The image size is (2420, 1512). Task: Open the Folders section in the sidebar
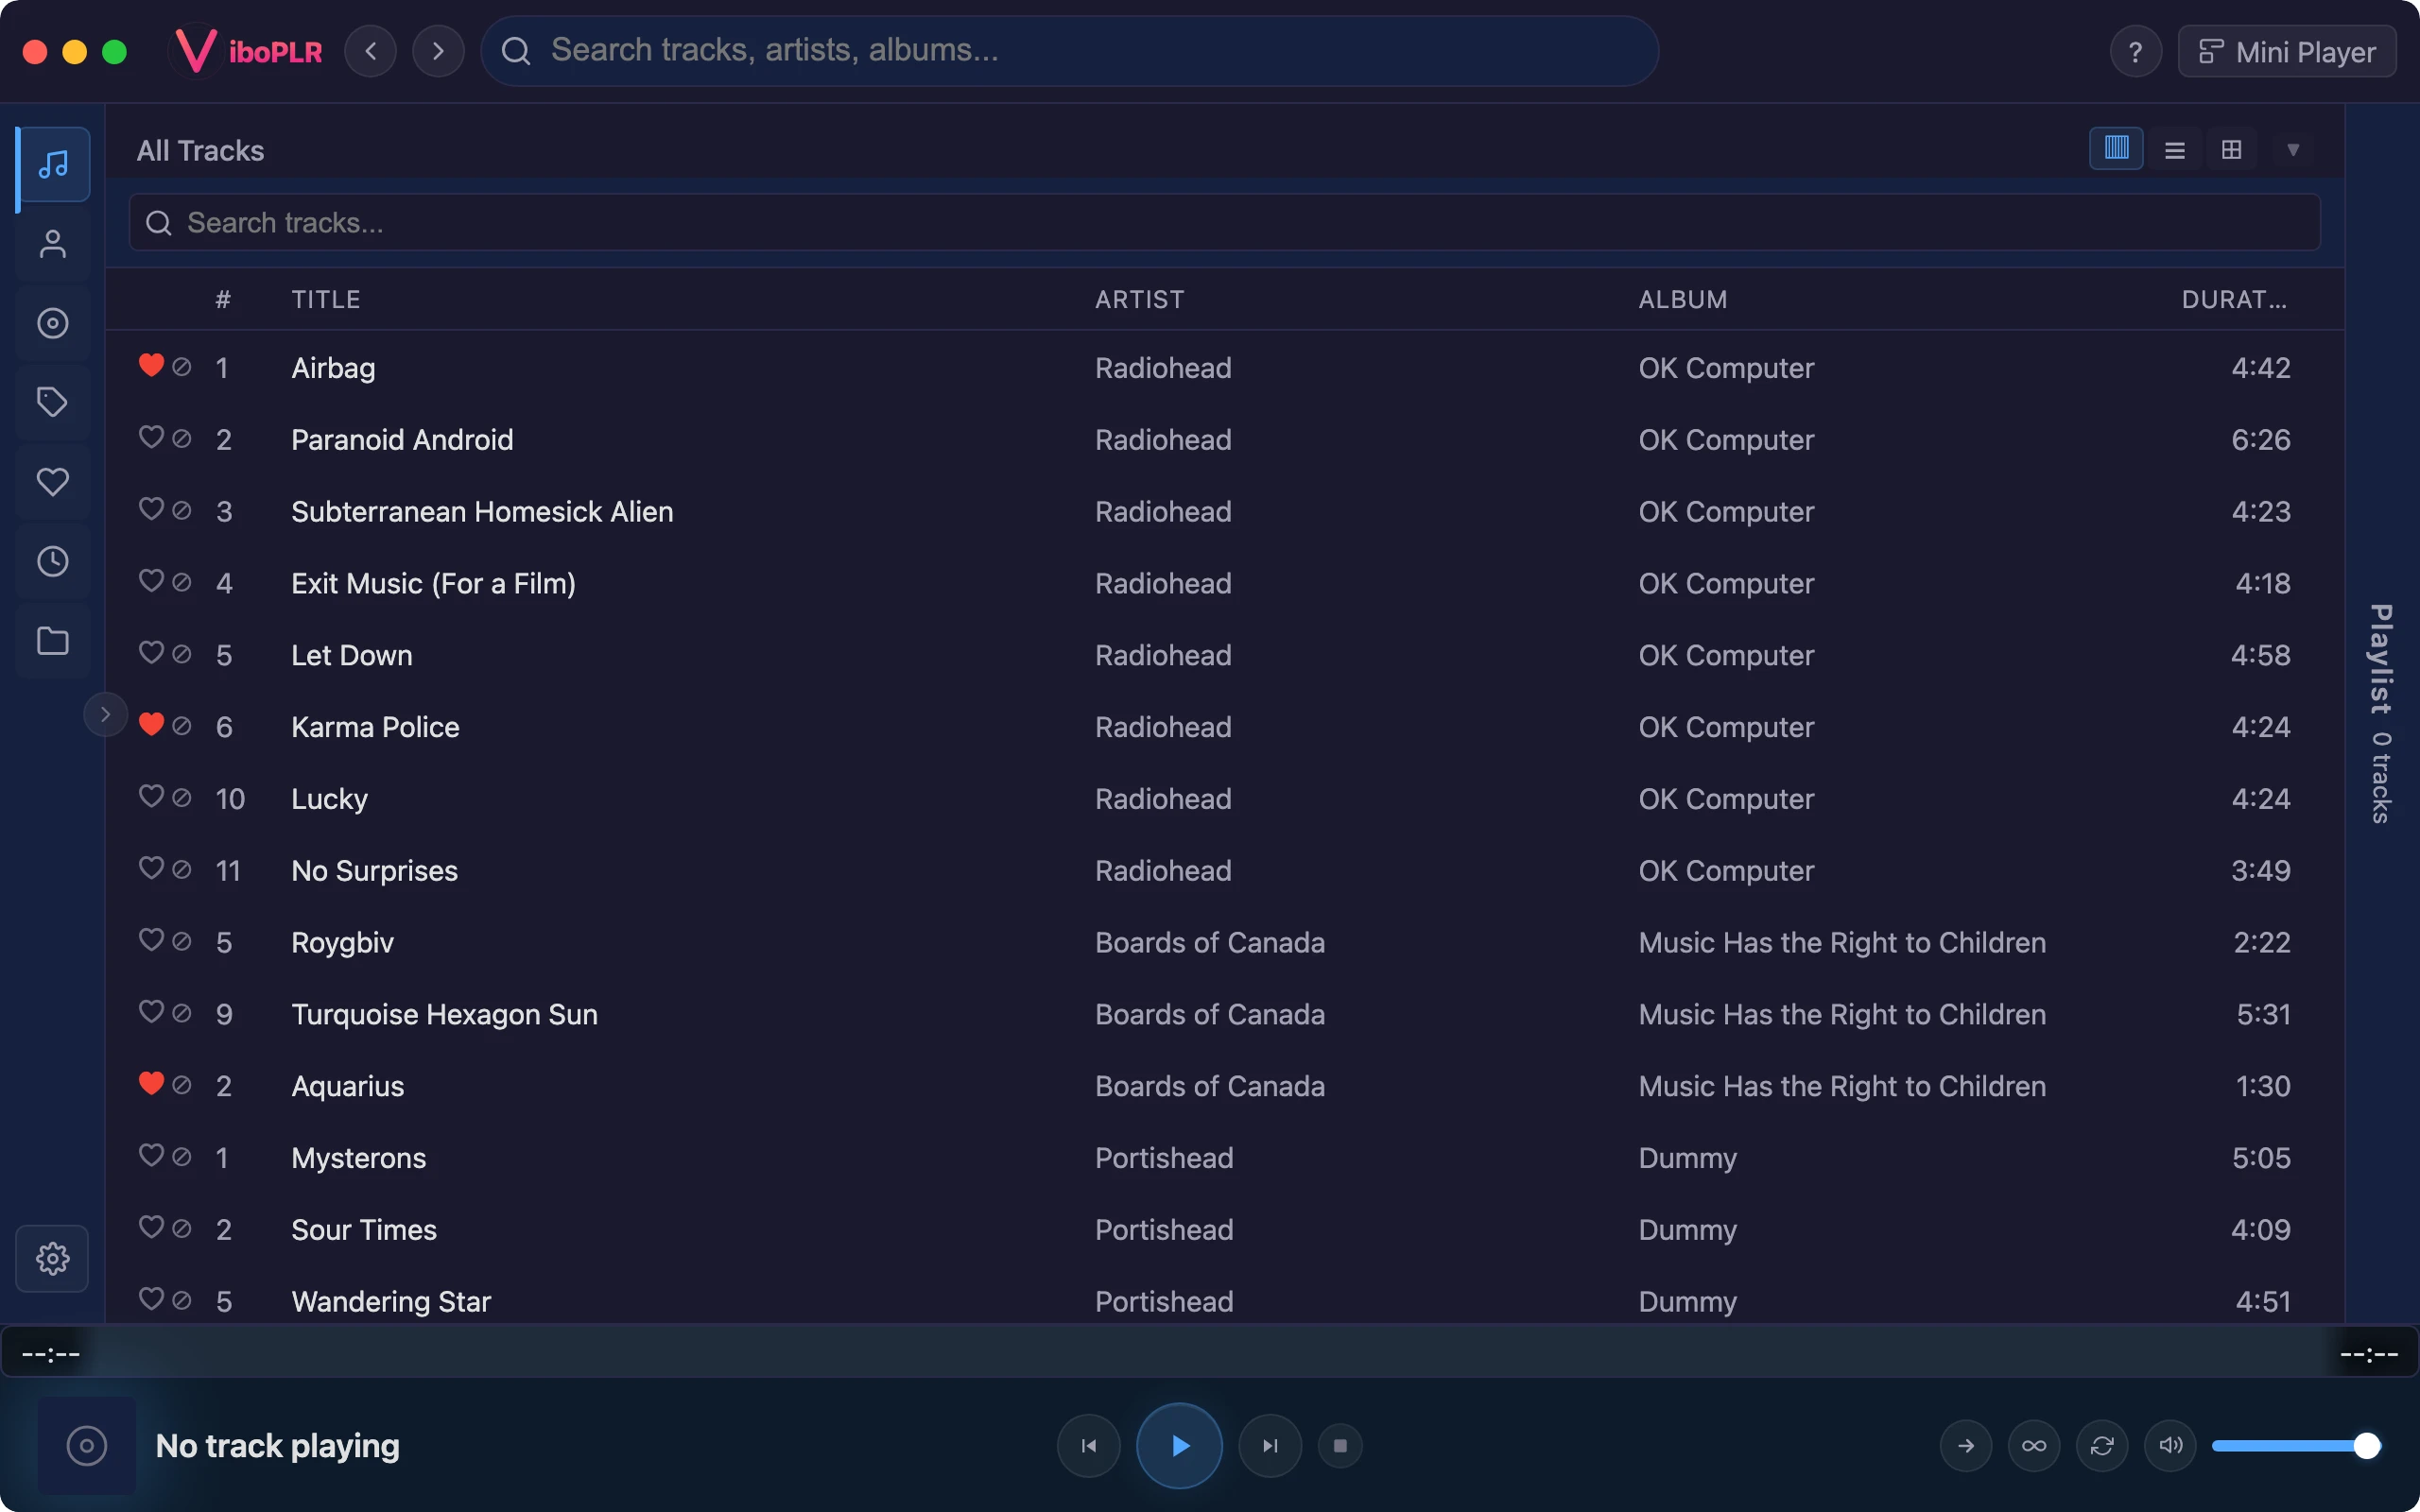52,640
